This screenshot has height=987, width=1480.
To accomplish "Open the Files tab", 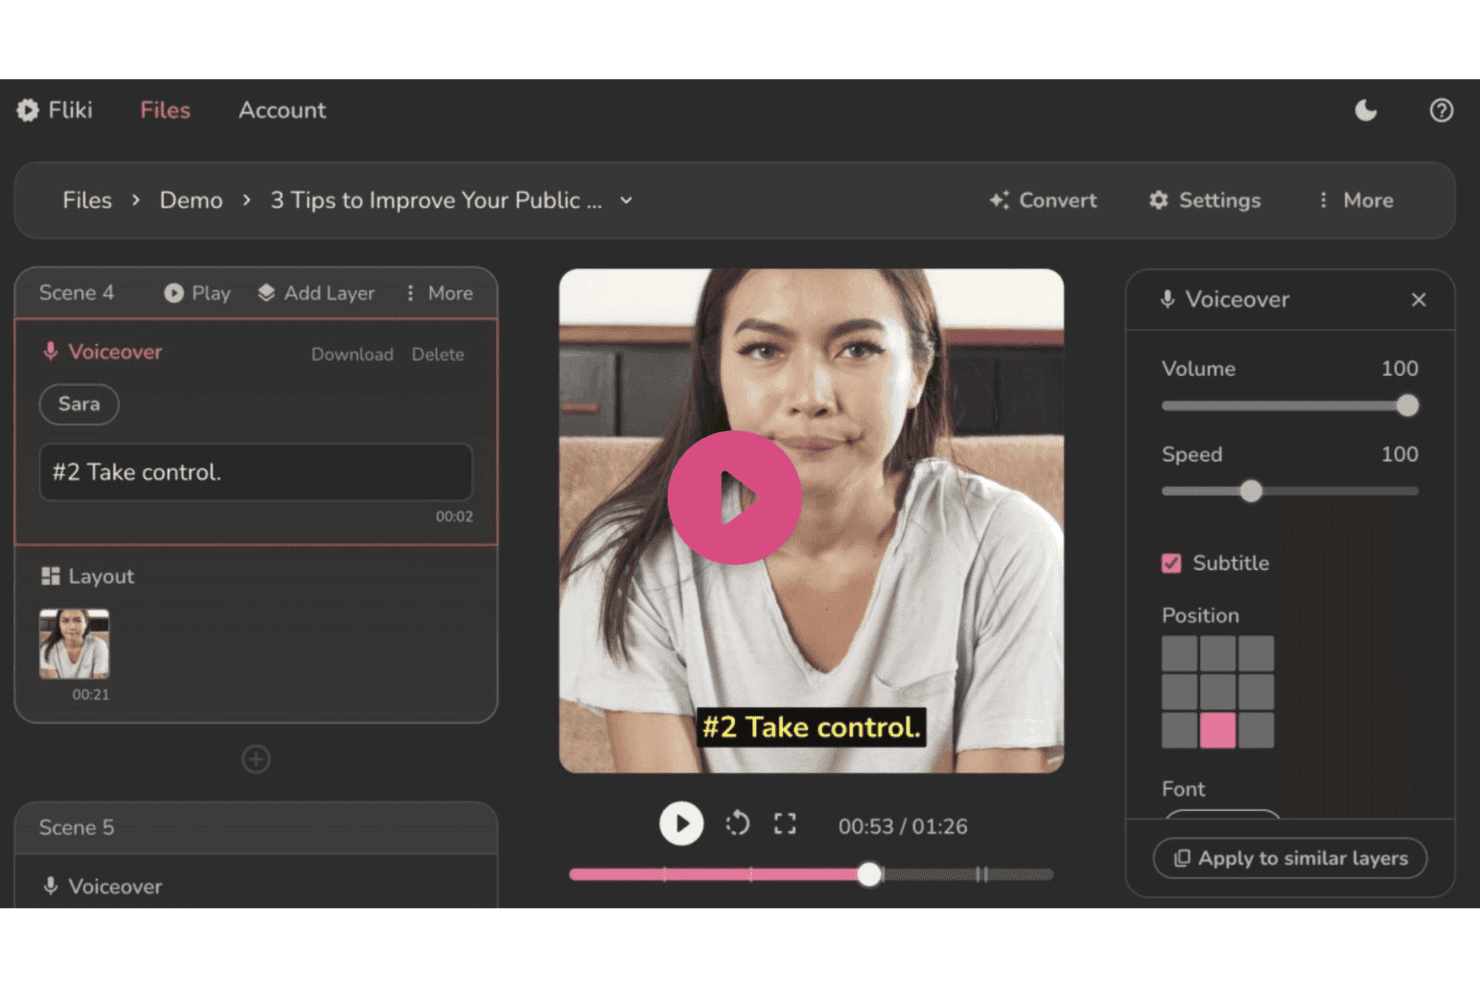I will 165,110.
